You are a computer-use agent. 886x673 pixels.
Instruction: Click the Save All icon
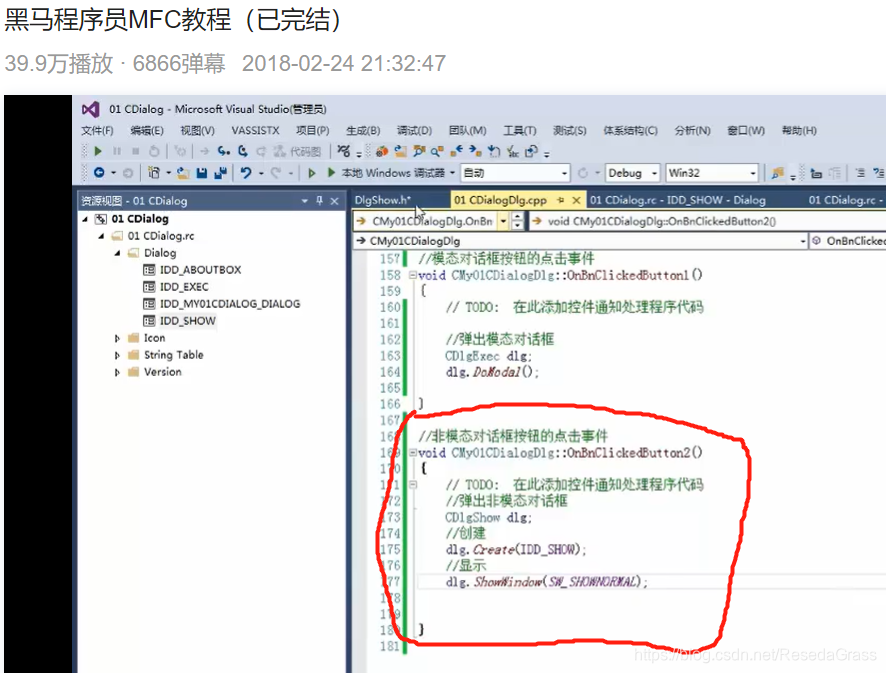tap(220, 172)
